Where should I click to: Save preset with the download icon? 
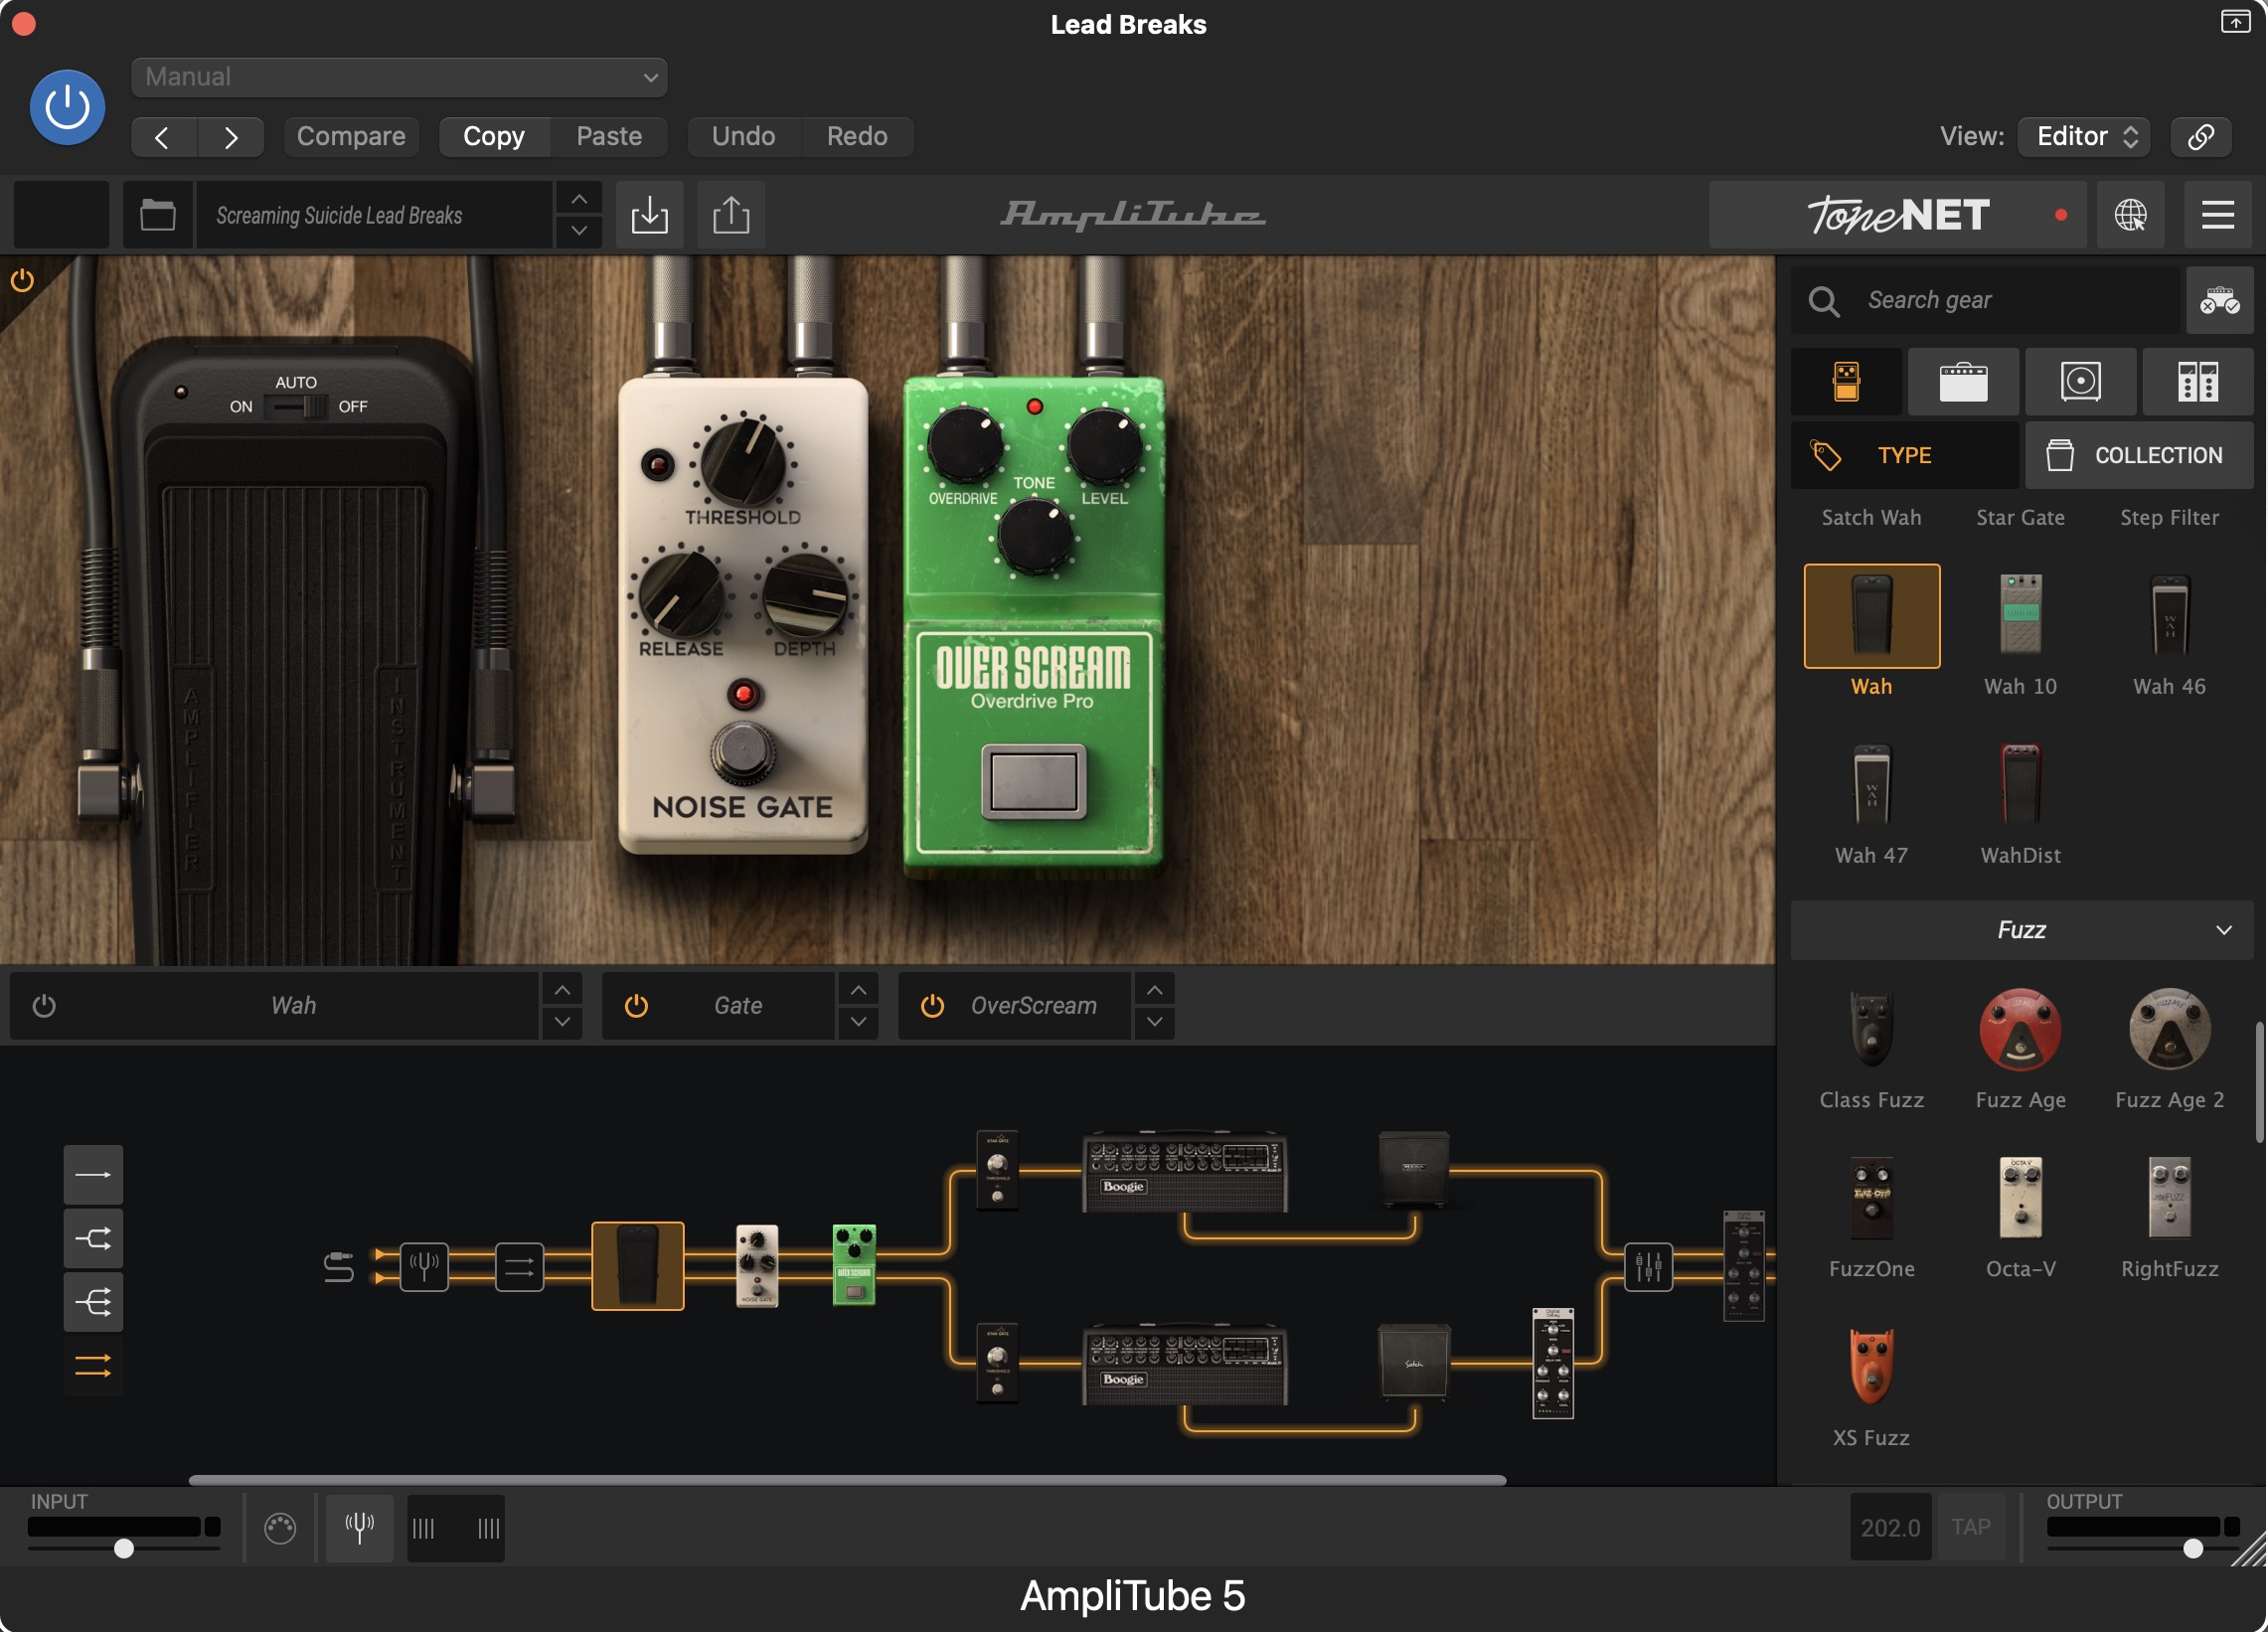click(650, 215)
